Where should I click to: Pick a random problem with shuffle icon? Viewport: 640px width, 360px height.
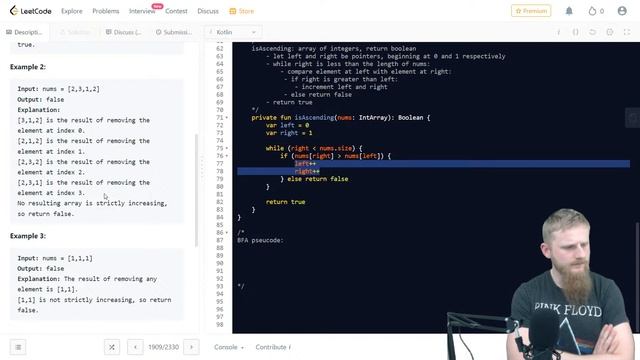(x=112, y=347)
